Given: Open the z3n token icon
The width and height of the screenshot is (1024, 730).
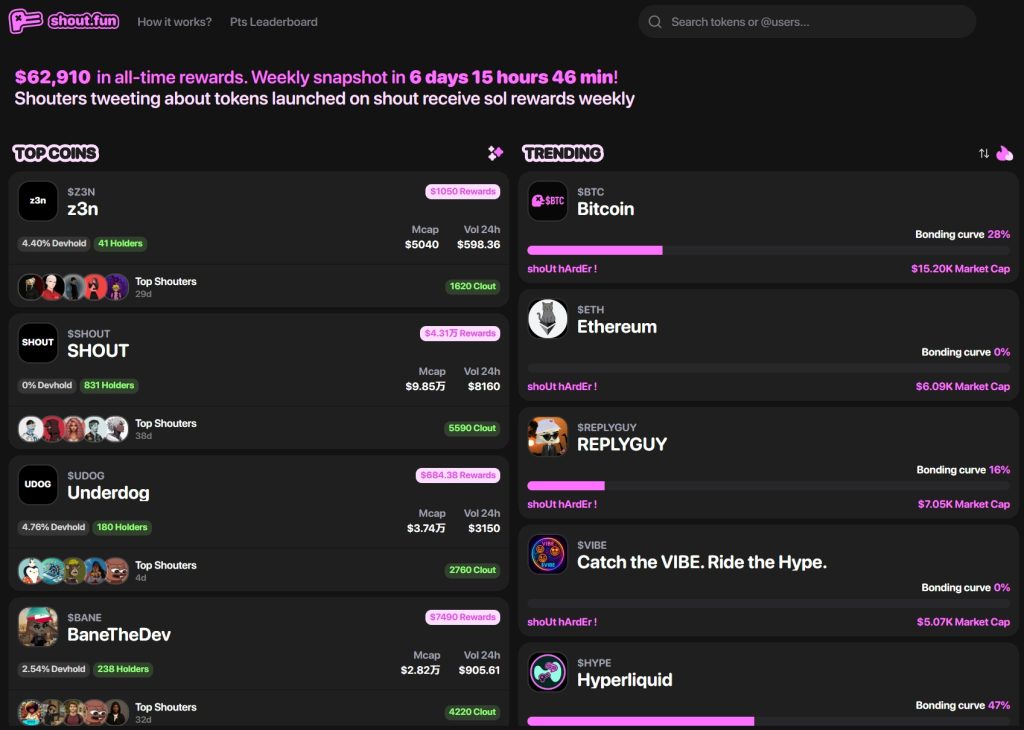Looking at the screenshot, I should [x=38, y=200].
